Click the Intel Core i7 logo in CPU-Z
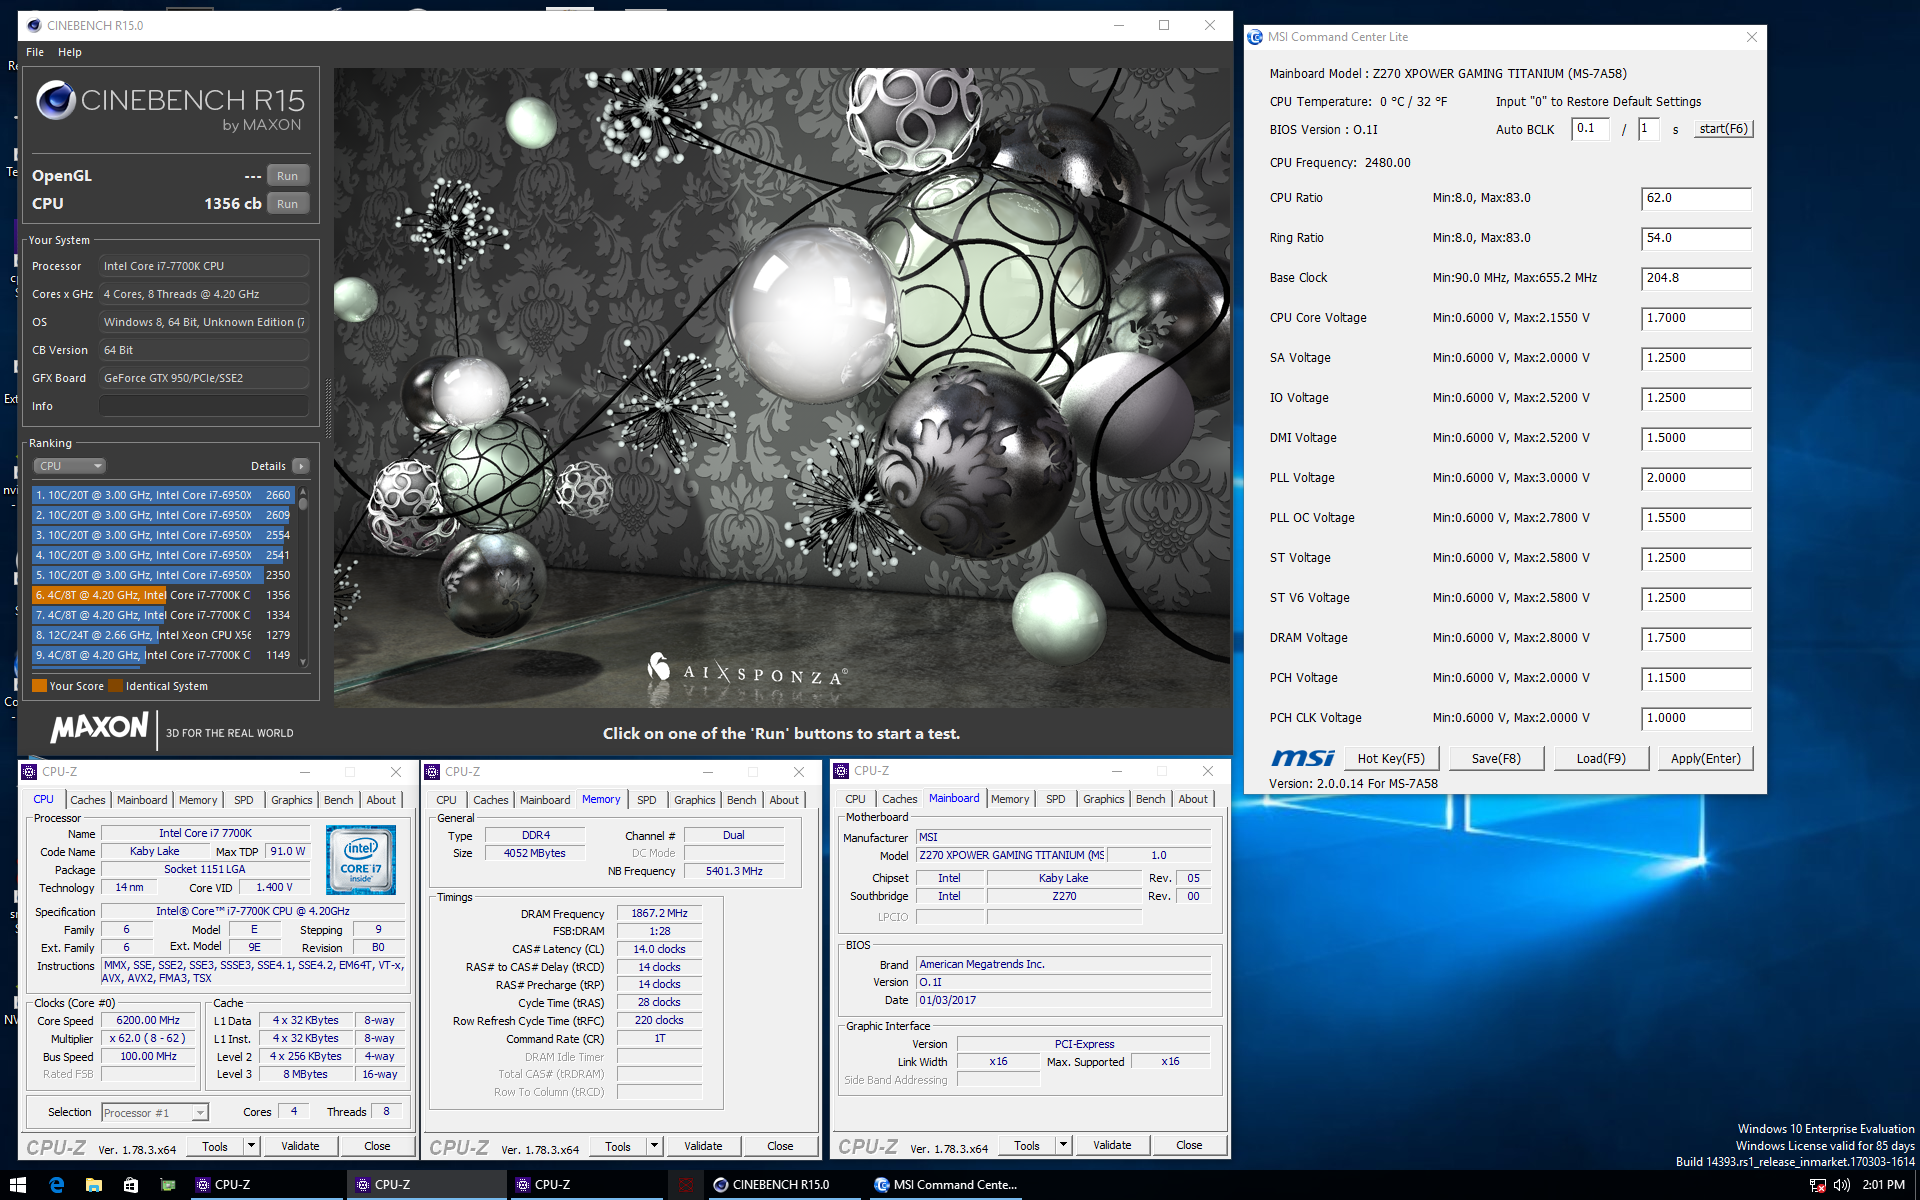Viewport: 1920px width, 1200px height. [x=361, y=859]
